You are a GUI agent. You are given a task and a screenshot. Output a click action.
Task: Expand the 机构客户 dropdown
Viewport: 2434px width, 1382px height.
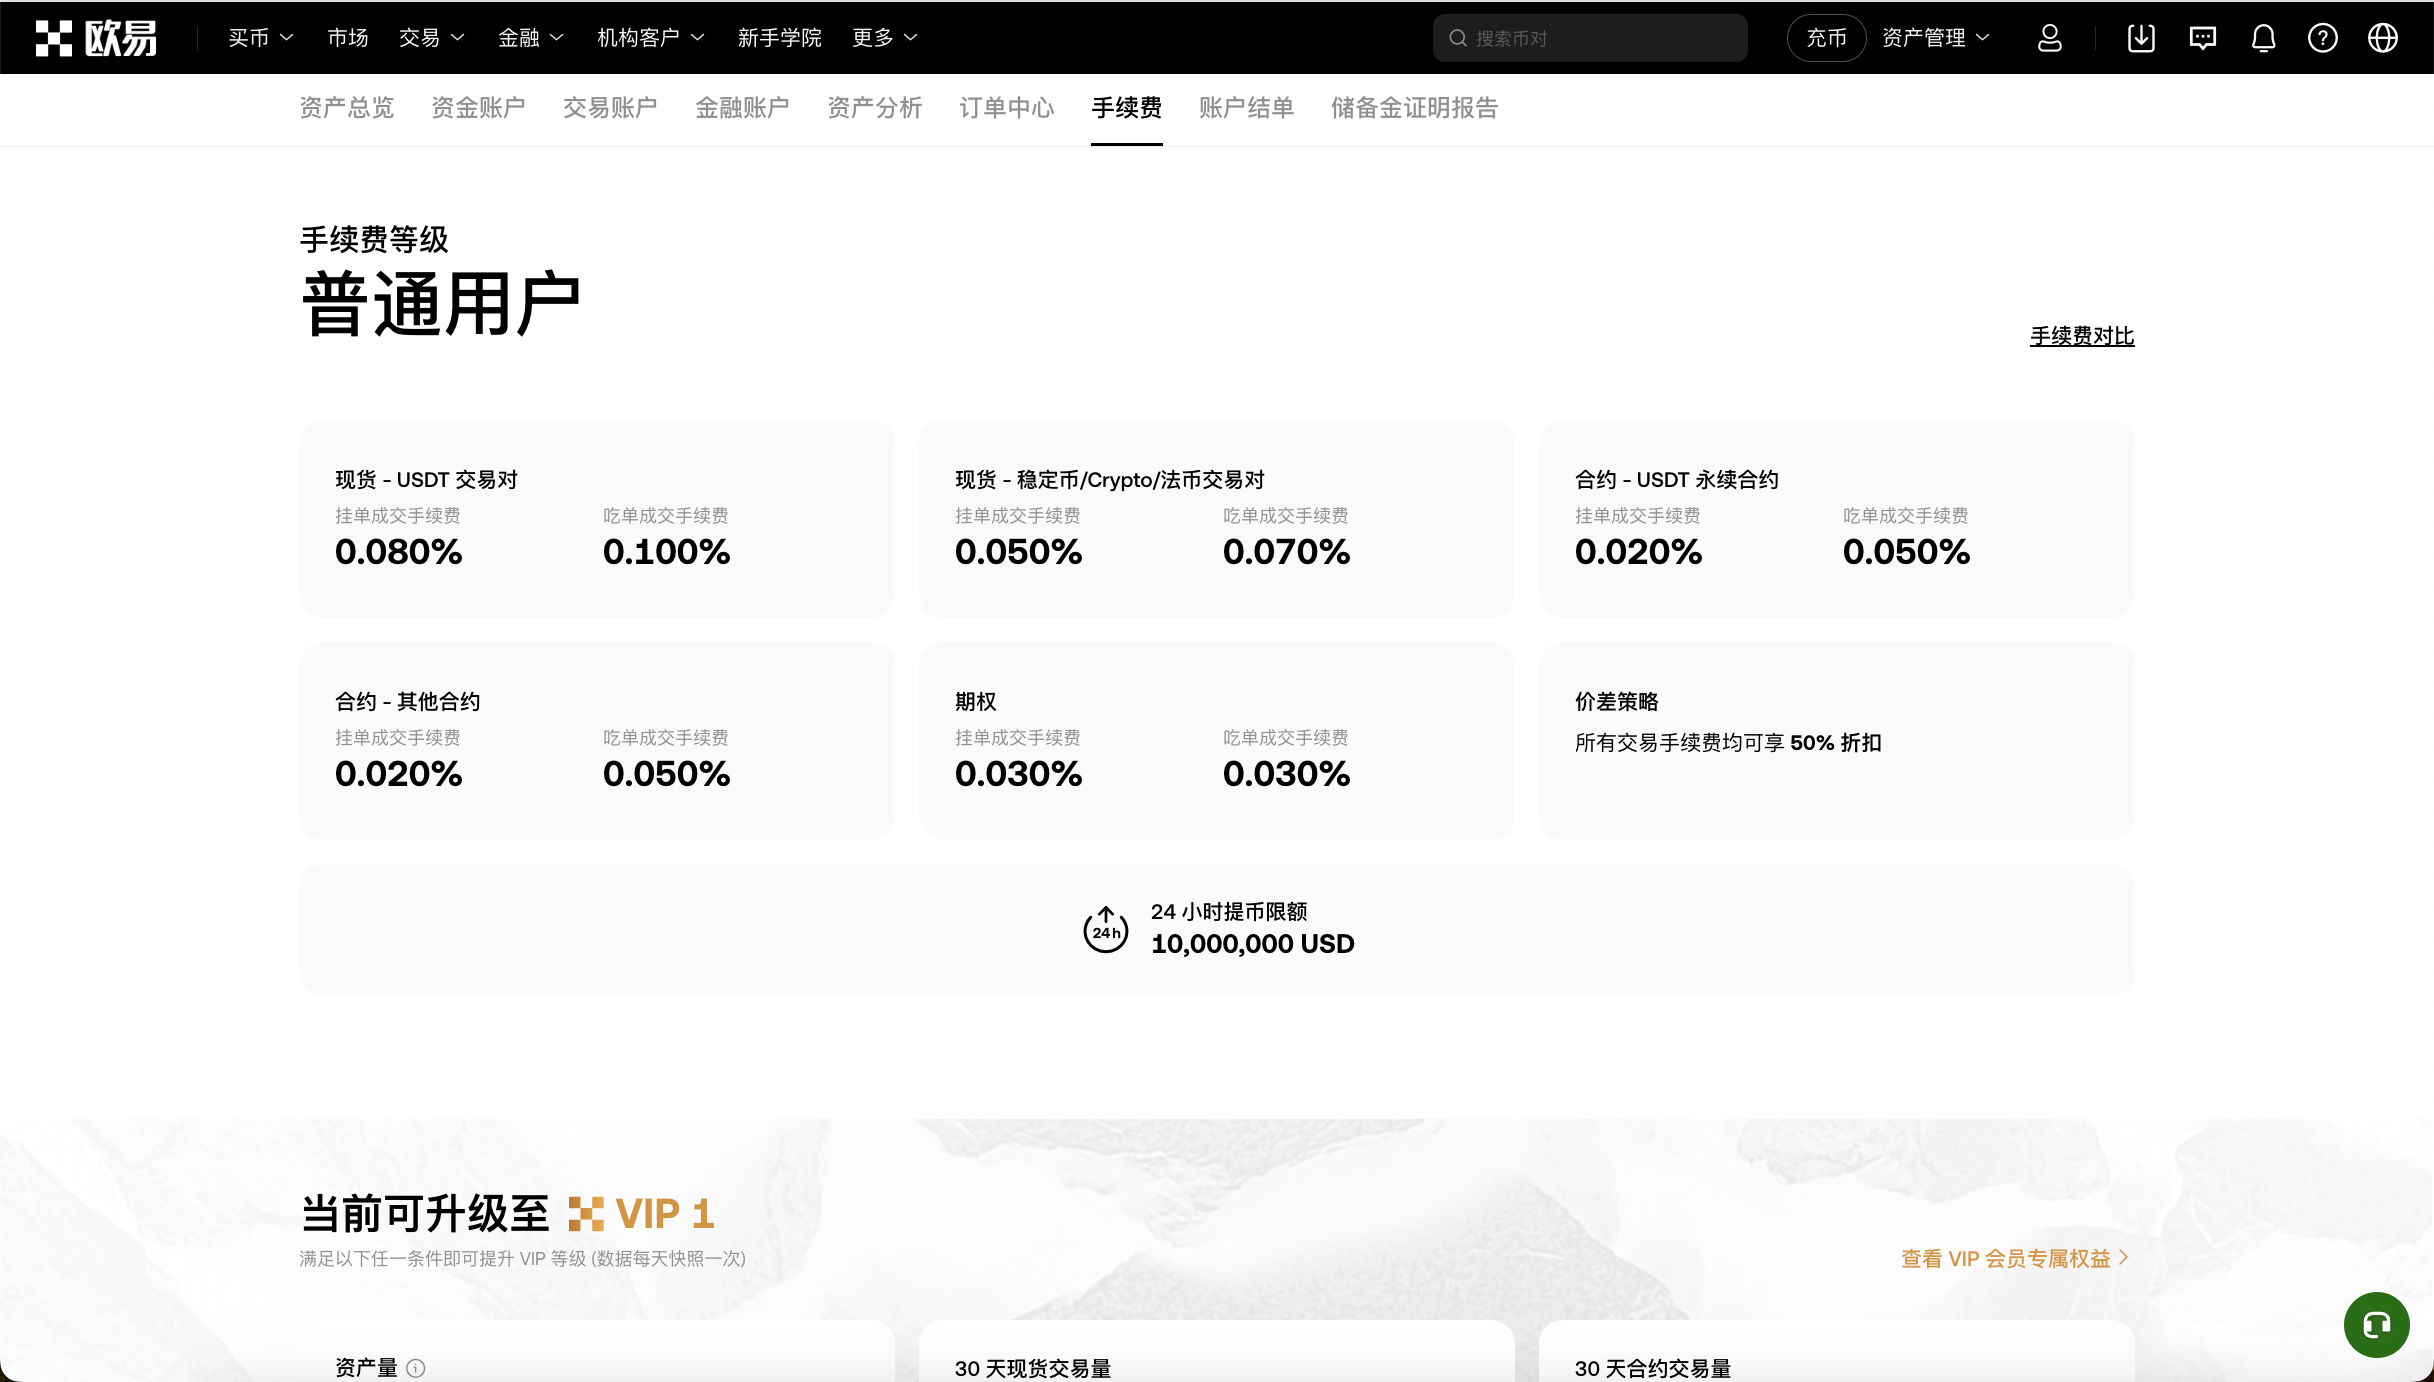point(650,37)
